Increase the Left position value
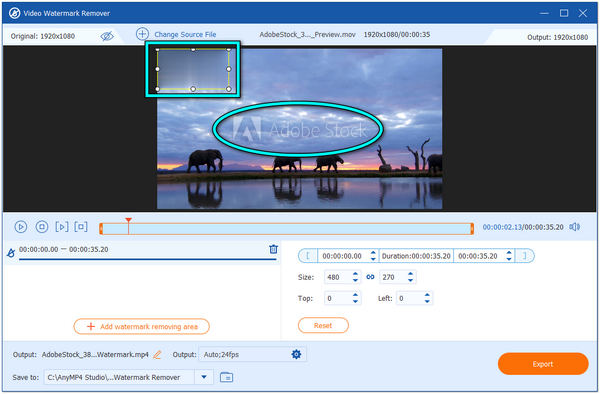The image size is (600, 394). (x=427, y=295)
